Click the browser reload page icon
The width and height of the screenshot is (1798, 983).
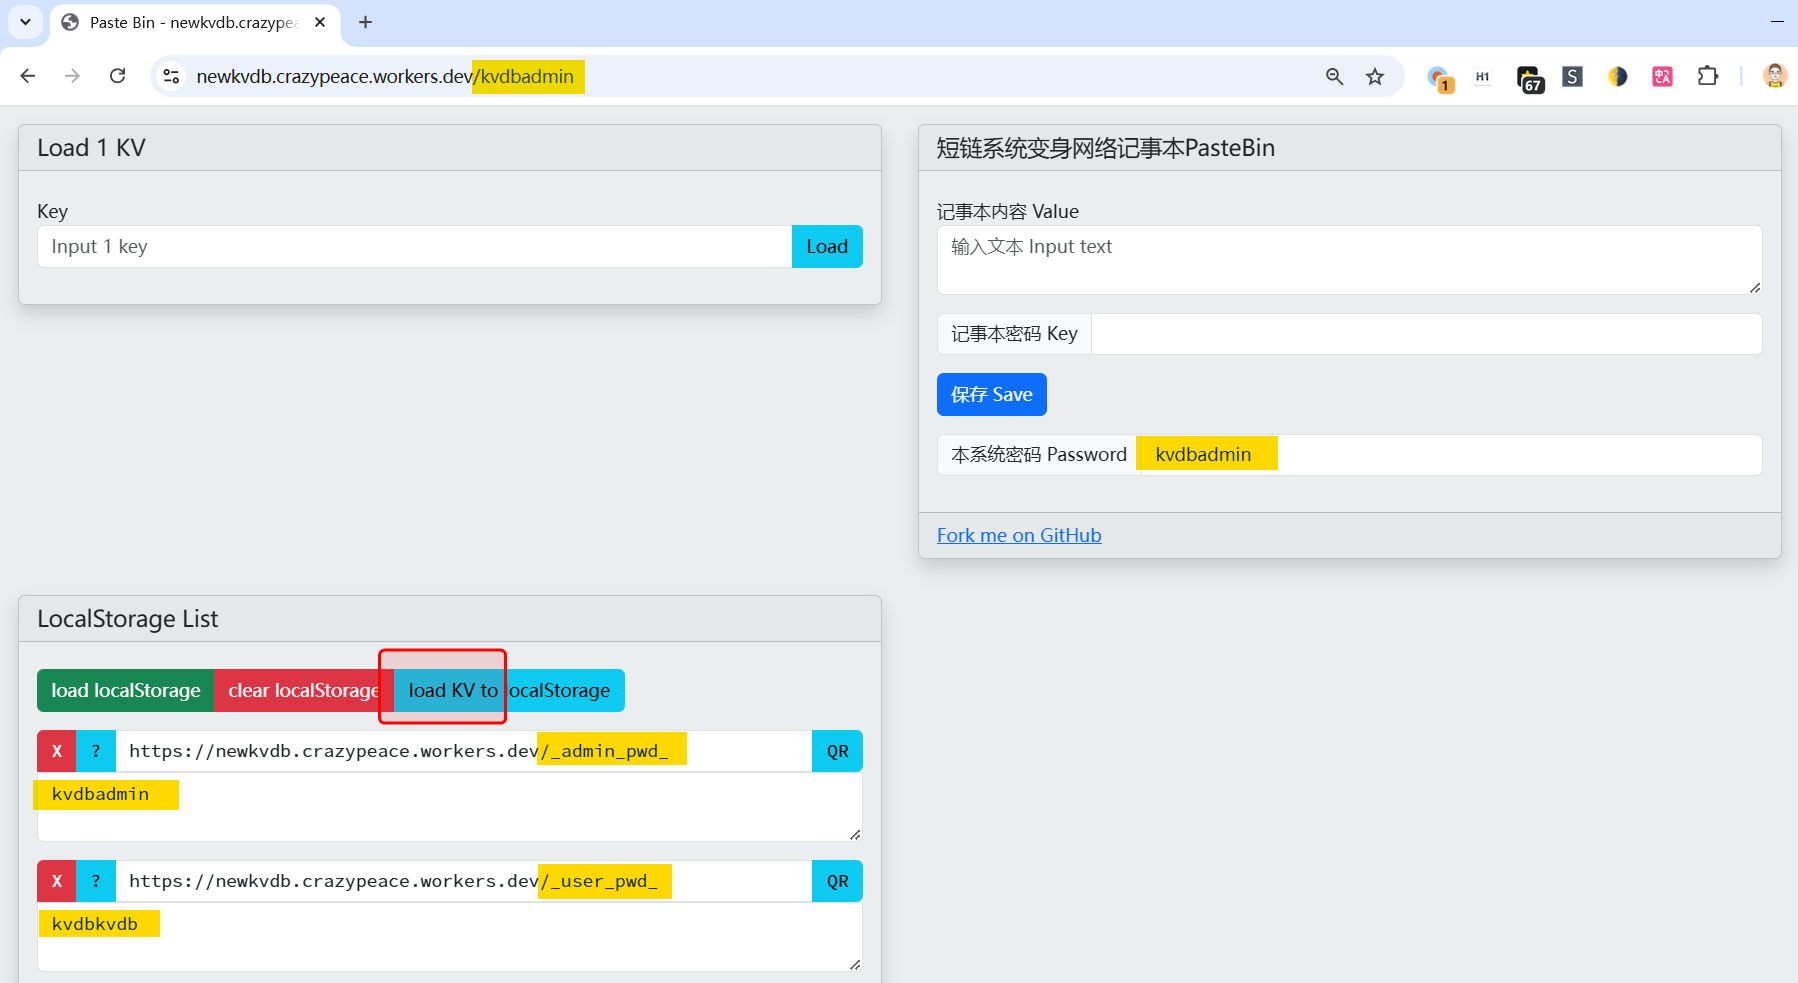(117, 76)
